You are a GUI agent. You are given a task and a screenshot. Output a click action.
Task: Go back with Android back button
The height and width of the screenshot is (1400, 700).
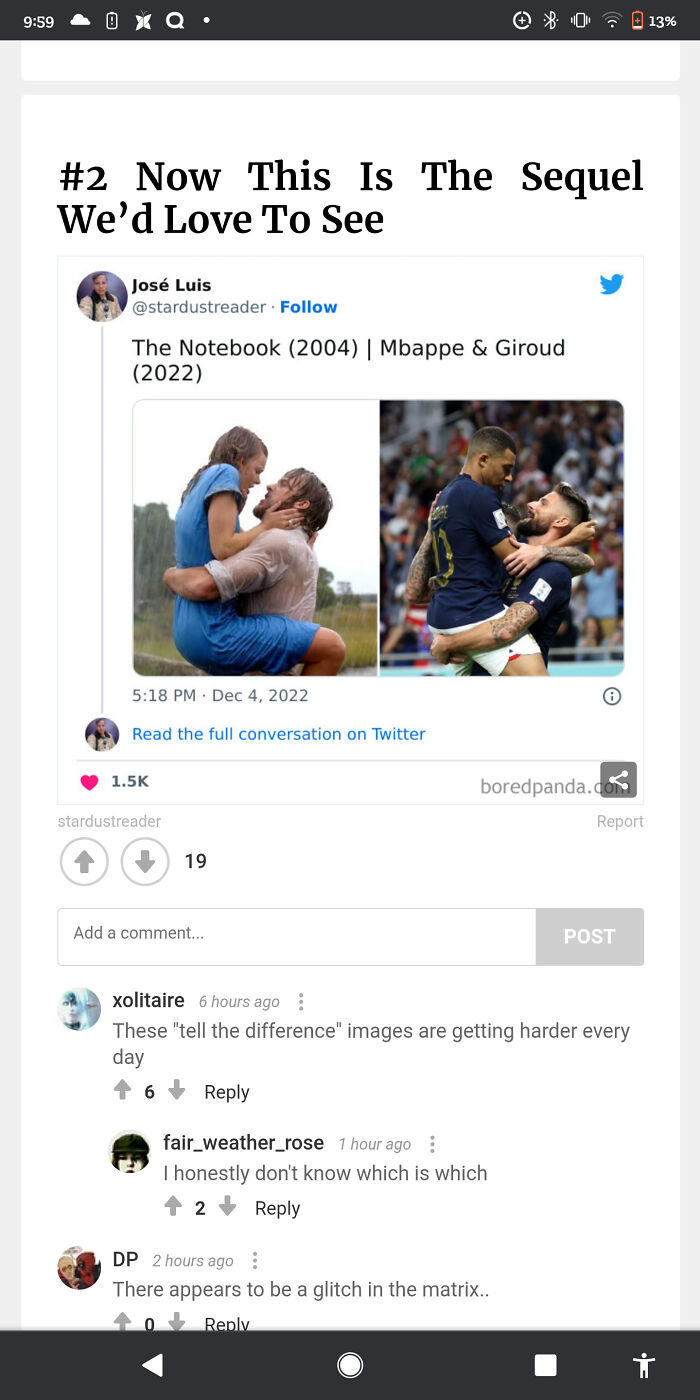pos(152,1365)
